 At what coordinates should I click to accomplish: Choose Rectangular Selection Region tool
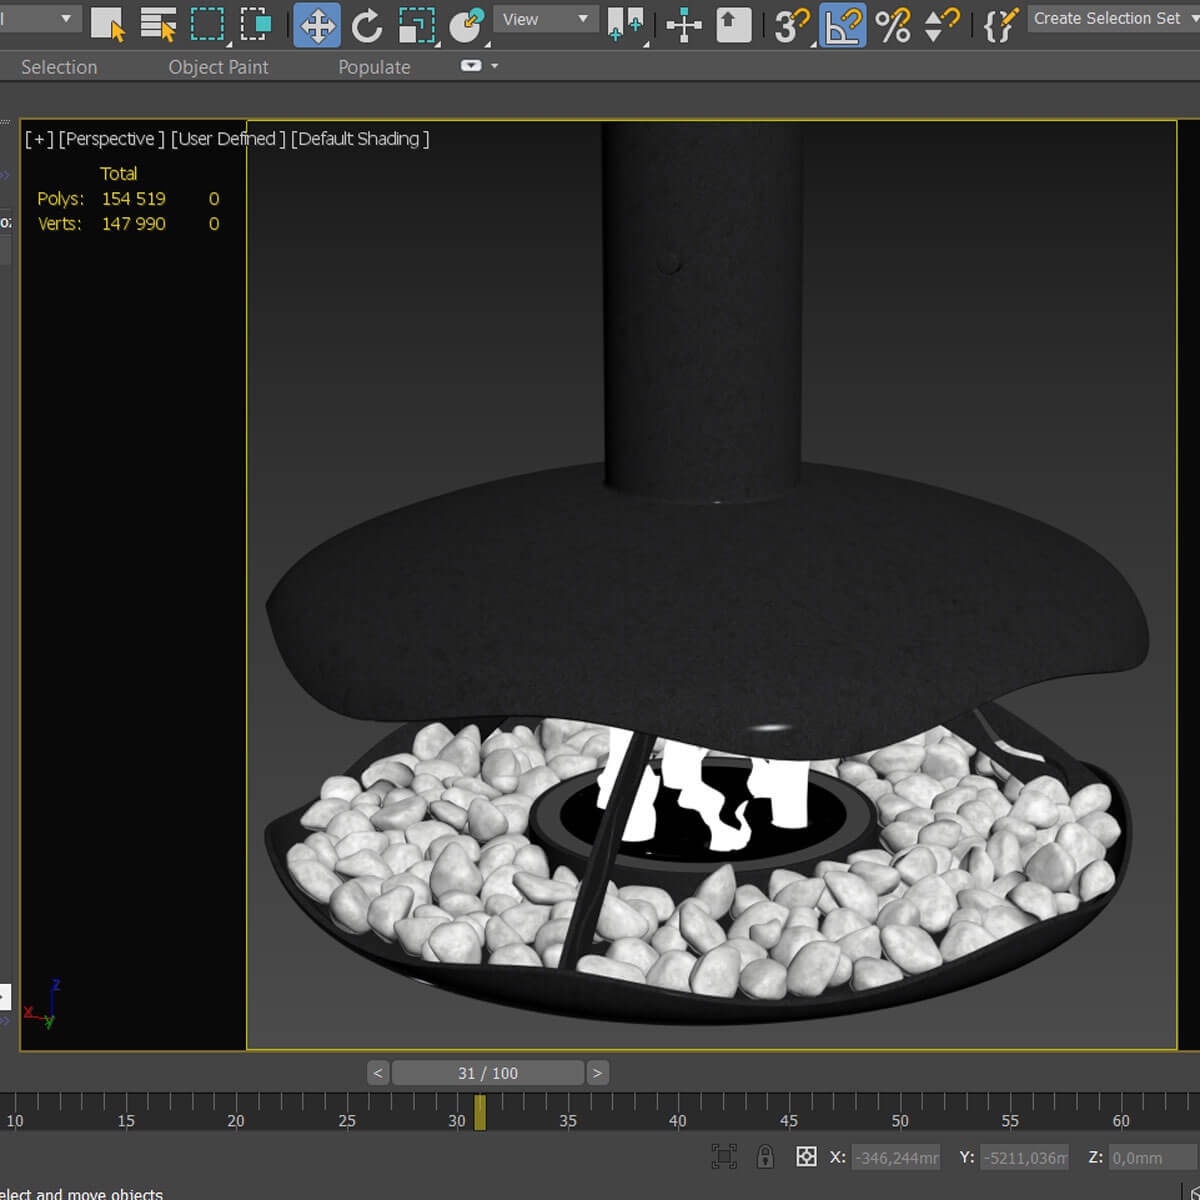click(x=207, y=24)
